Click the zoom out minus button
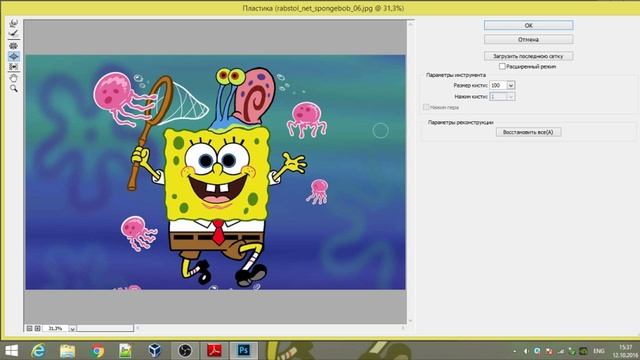The height and width of the screenshot is (360, 640). point(29,328)
